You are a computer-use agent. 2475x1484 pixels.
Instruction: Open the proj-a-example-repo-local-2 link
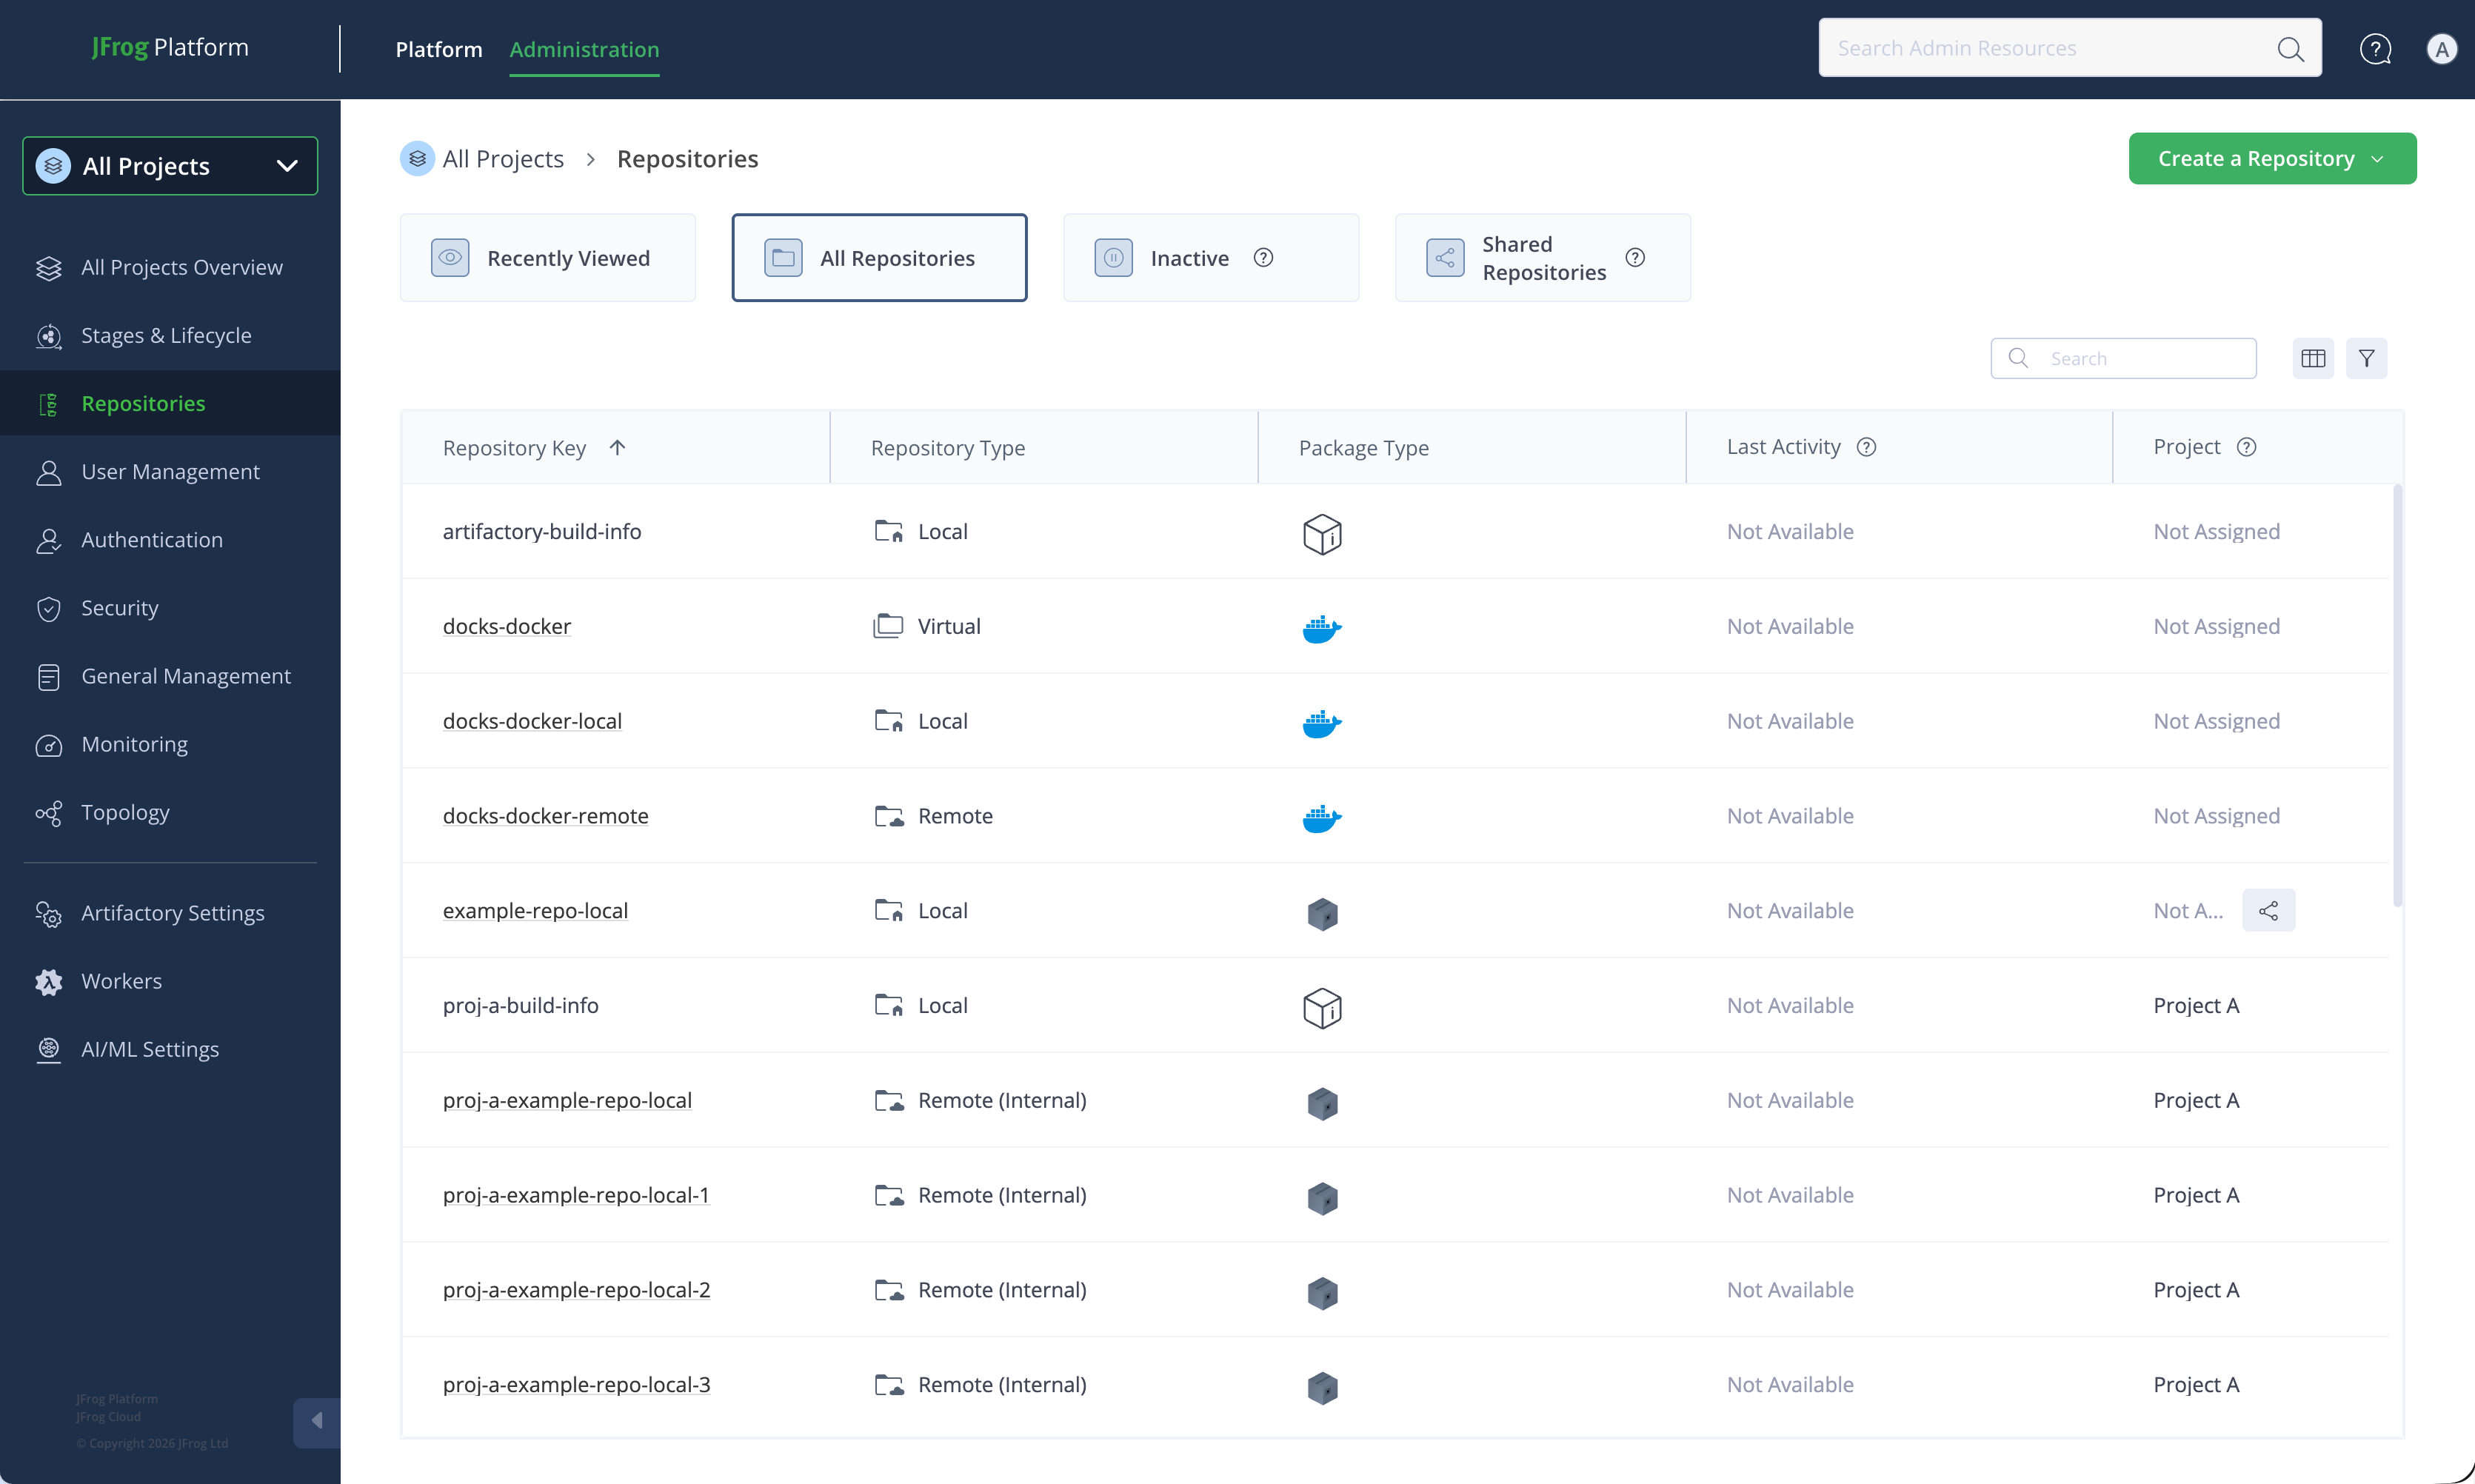coord(577,1290)
